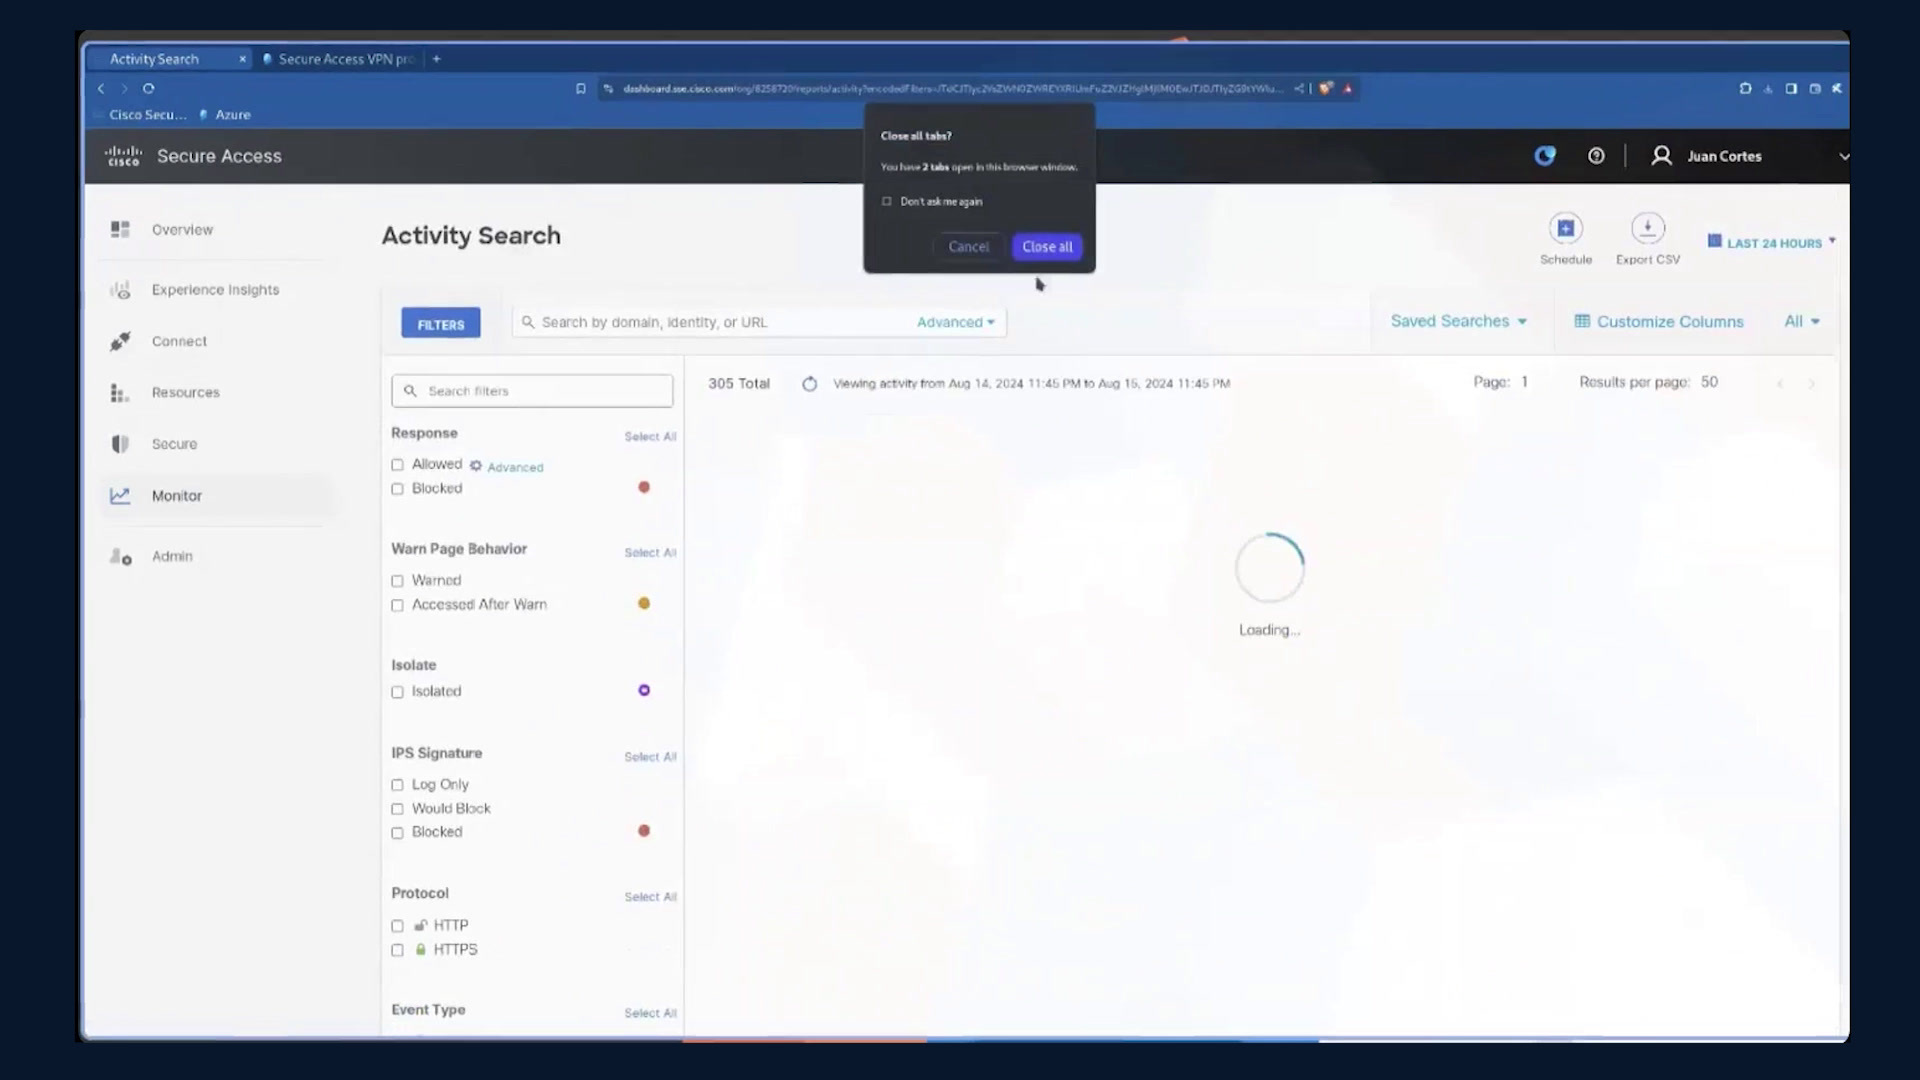Click the blue status icon near help
The height and width of the screenshot is (1080, 1920).
click(1545, 156)
